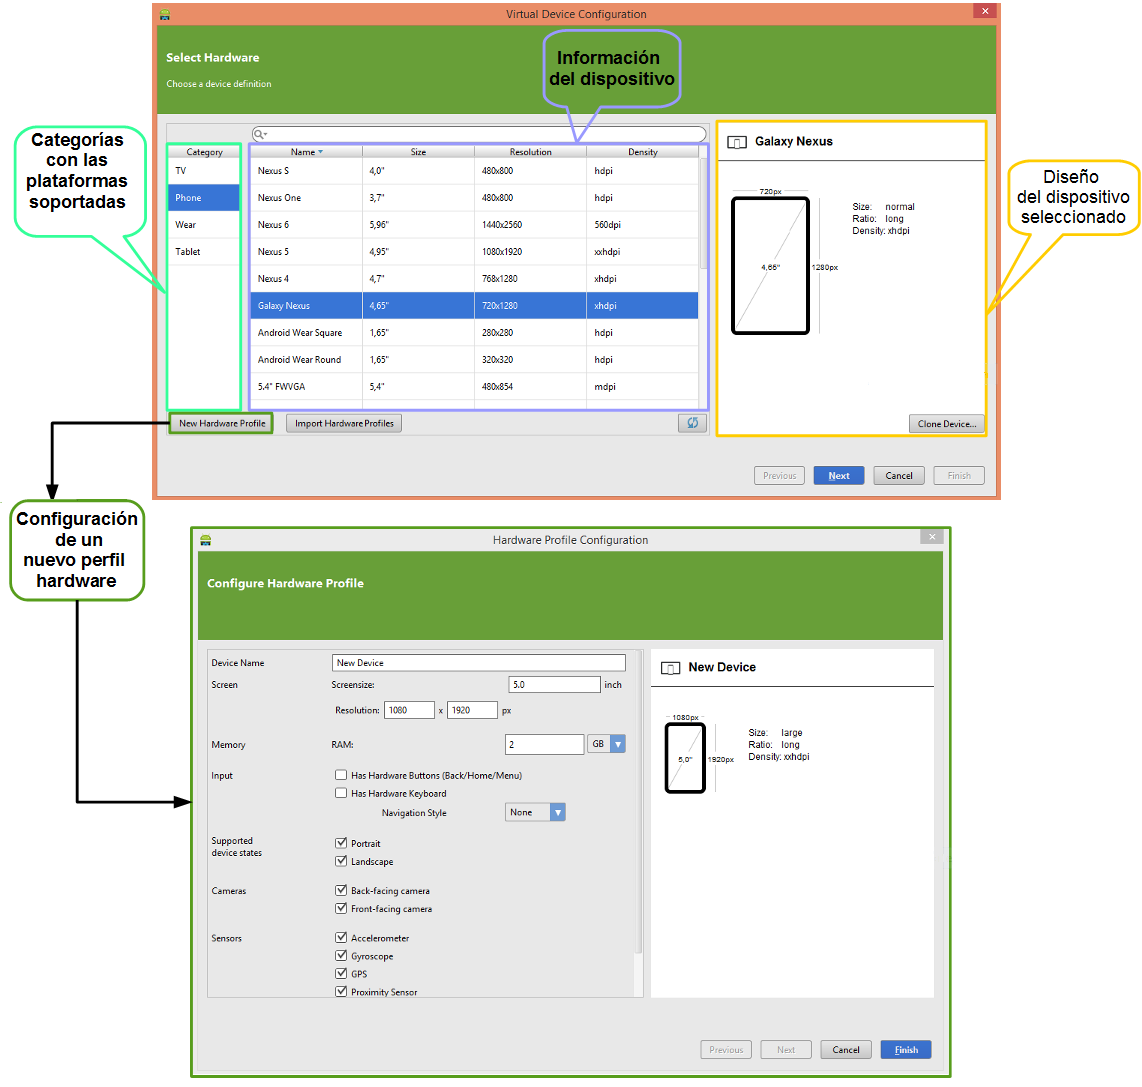This screenshot has height=1087, width=1142.
Task: Click the RAM value input field
Action: point(544,744)
